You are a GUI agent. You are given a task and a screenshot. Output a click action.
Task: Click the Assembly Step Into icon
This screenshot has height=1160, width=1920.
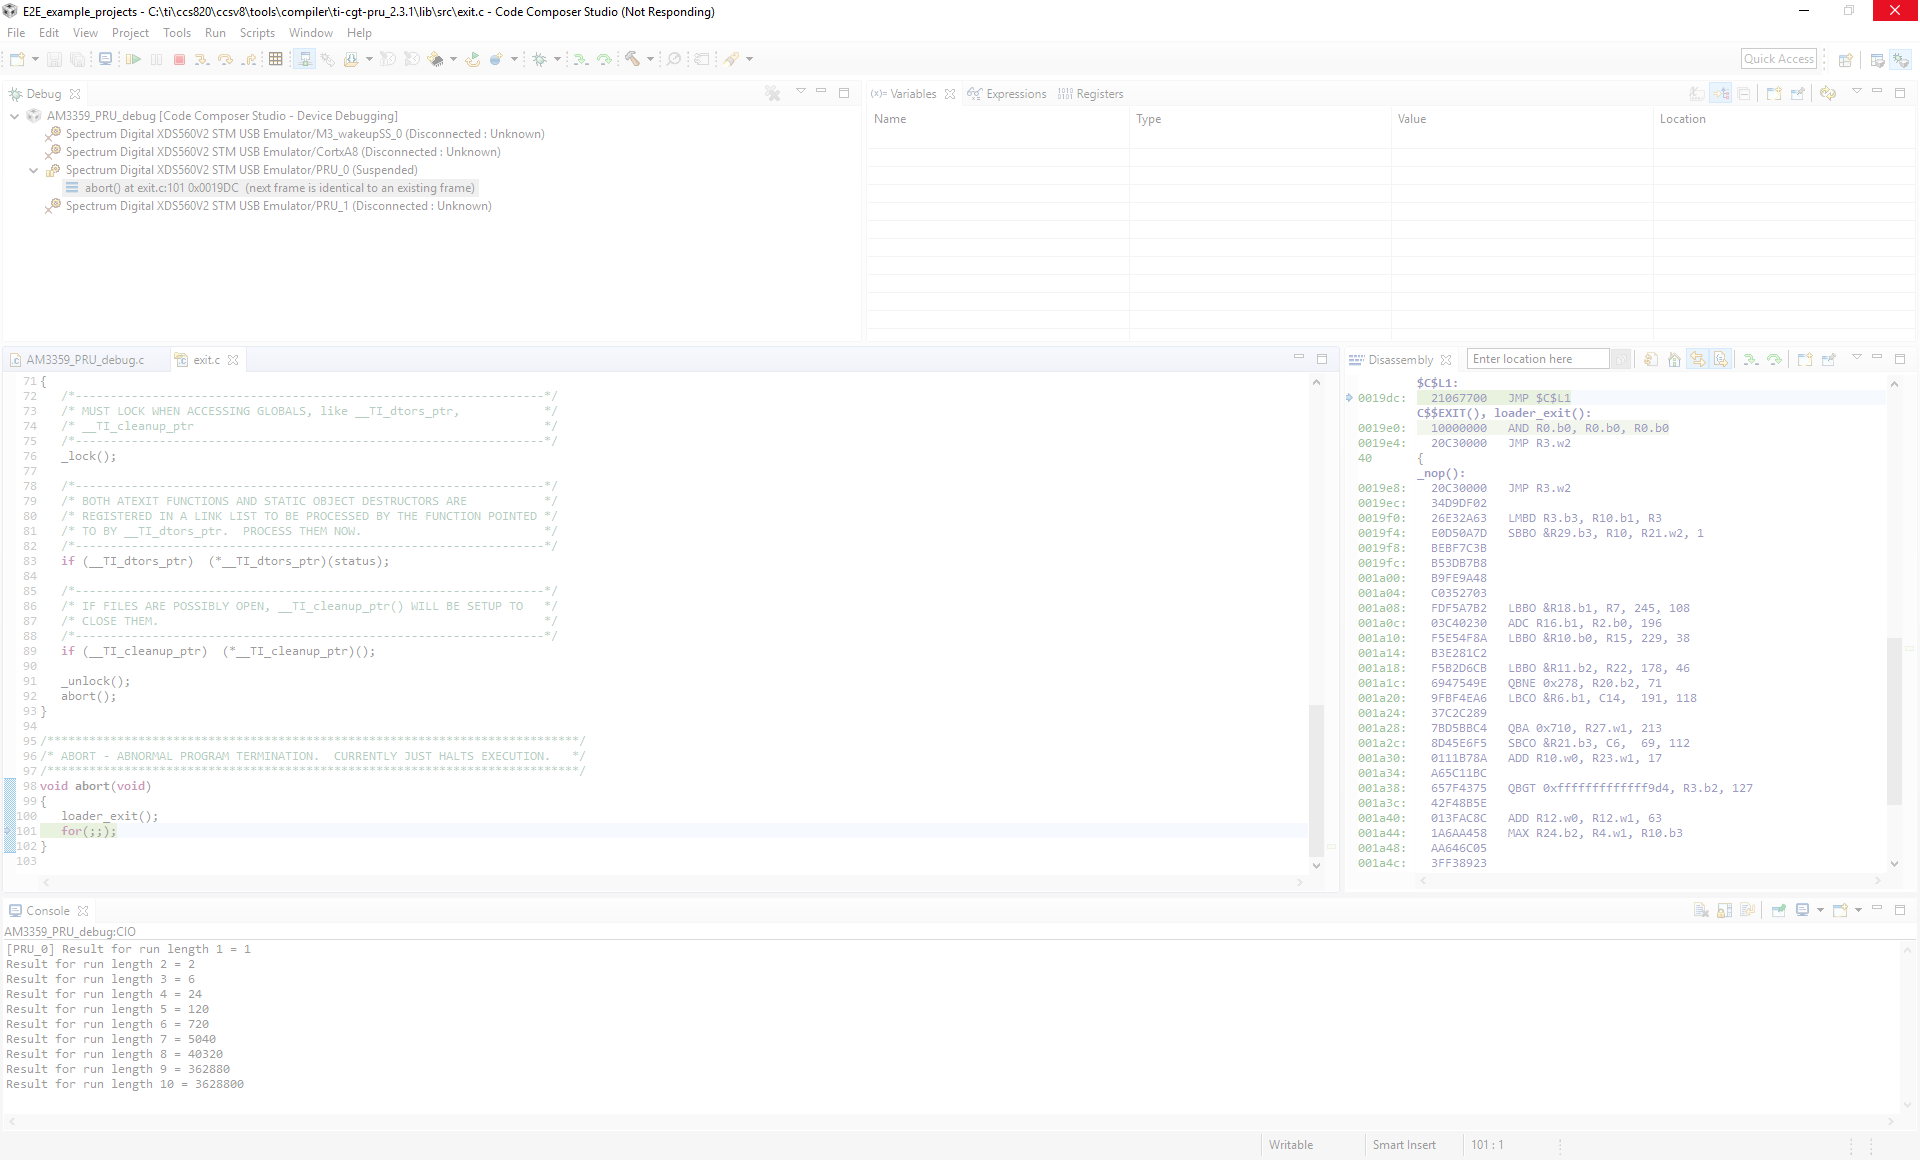click(x=581, y=60)
